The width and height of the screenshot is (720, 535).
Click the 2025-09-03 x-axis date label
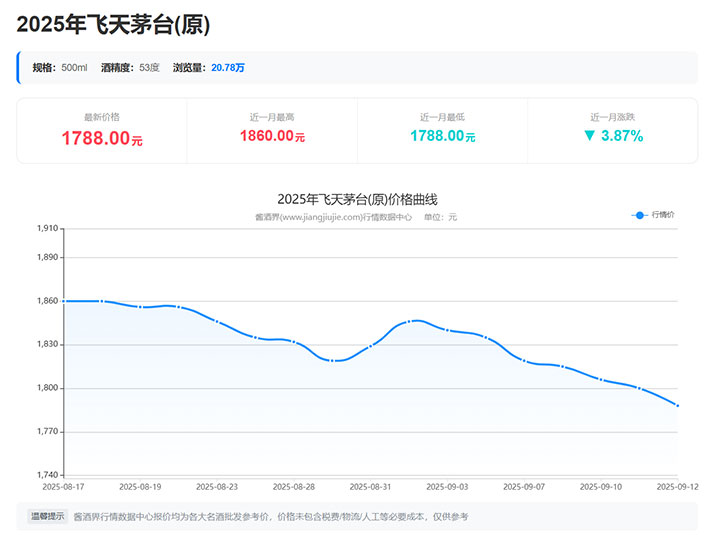click(x=447, y=486)
